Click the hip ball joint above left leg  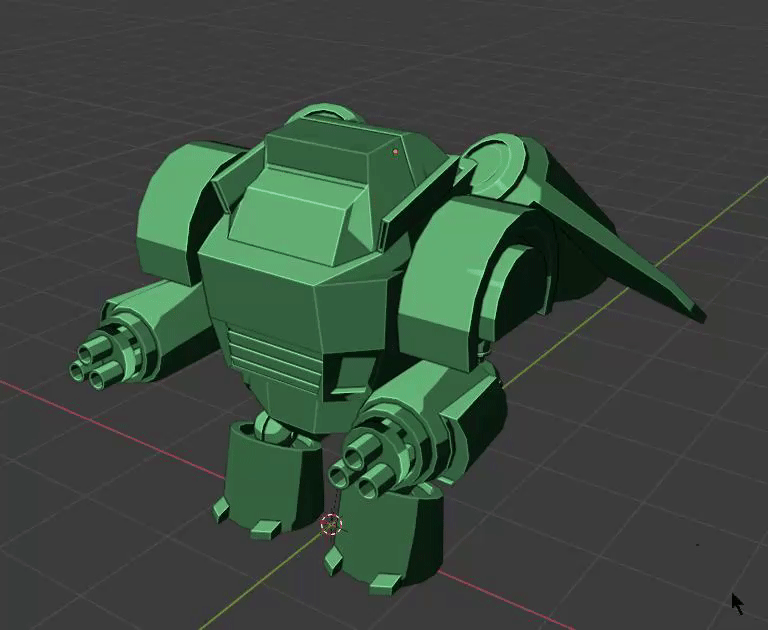coord(272,429)
